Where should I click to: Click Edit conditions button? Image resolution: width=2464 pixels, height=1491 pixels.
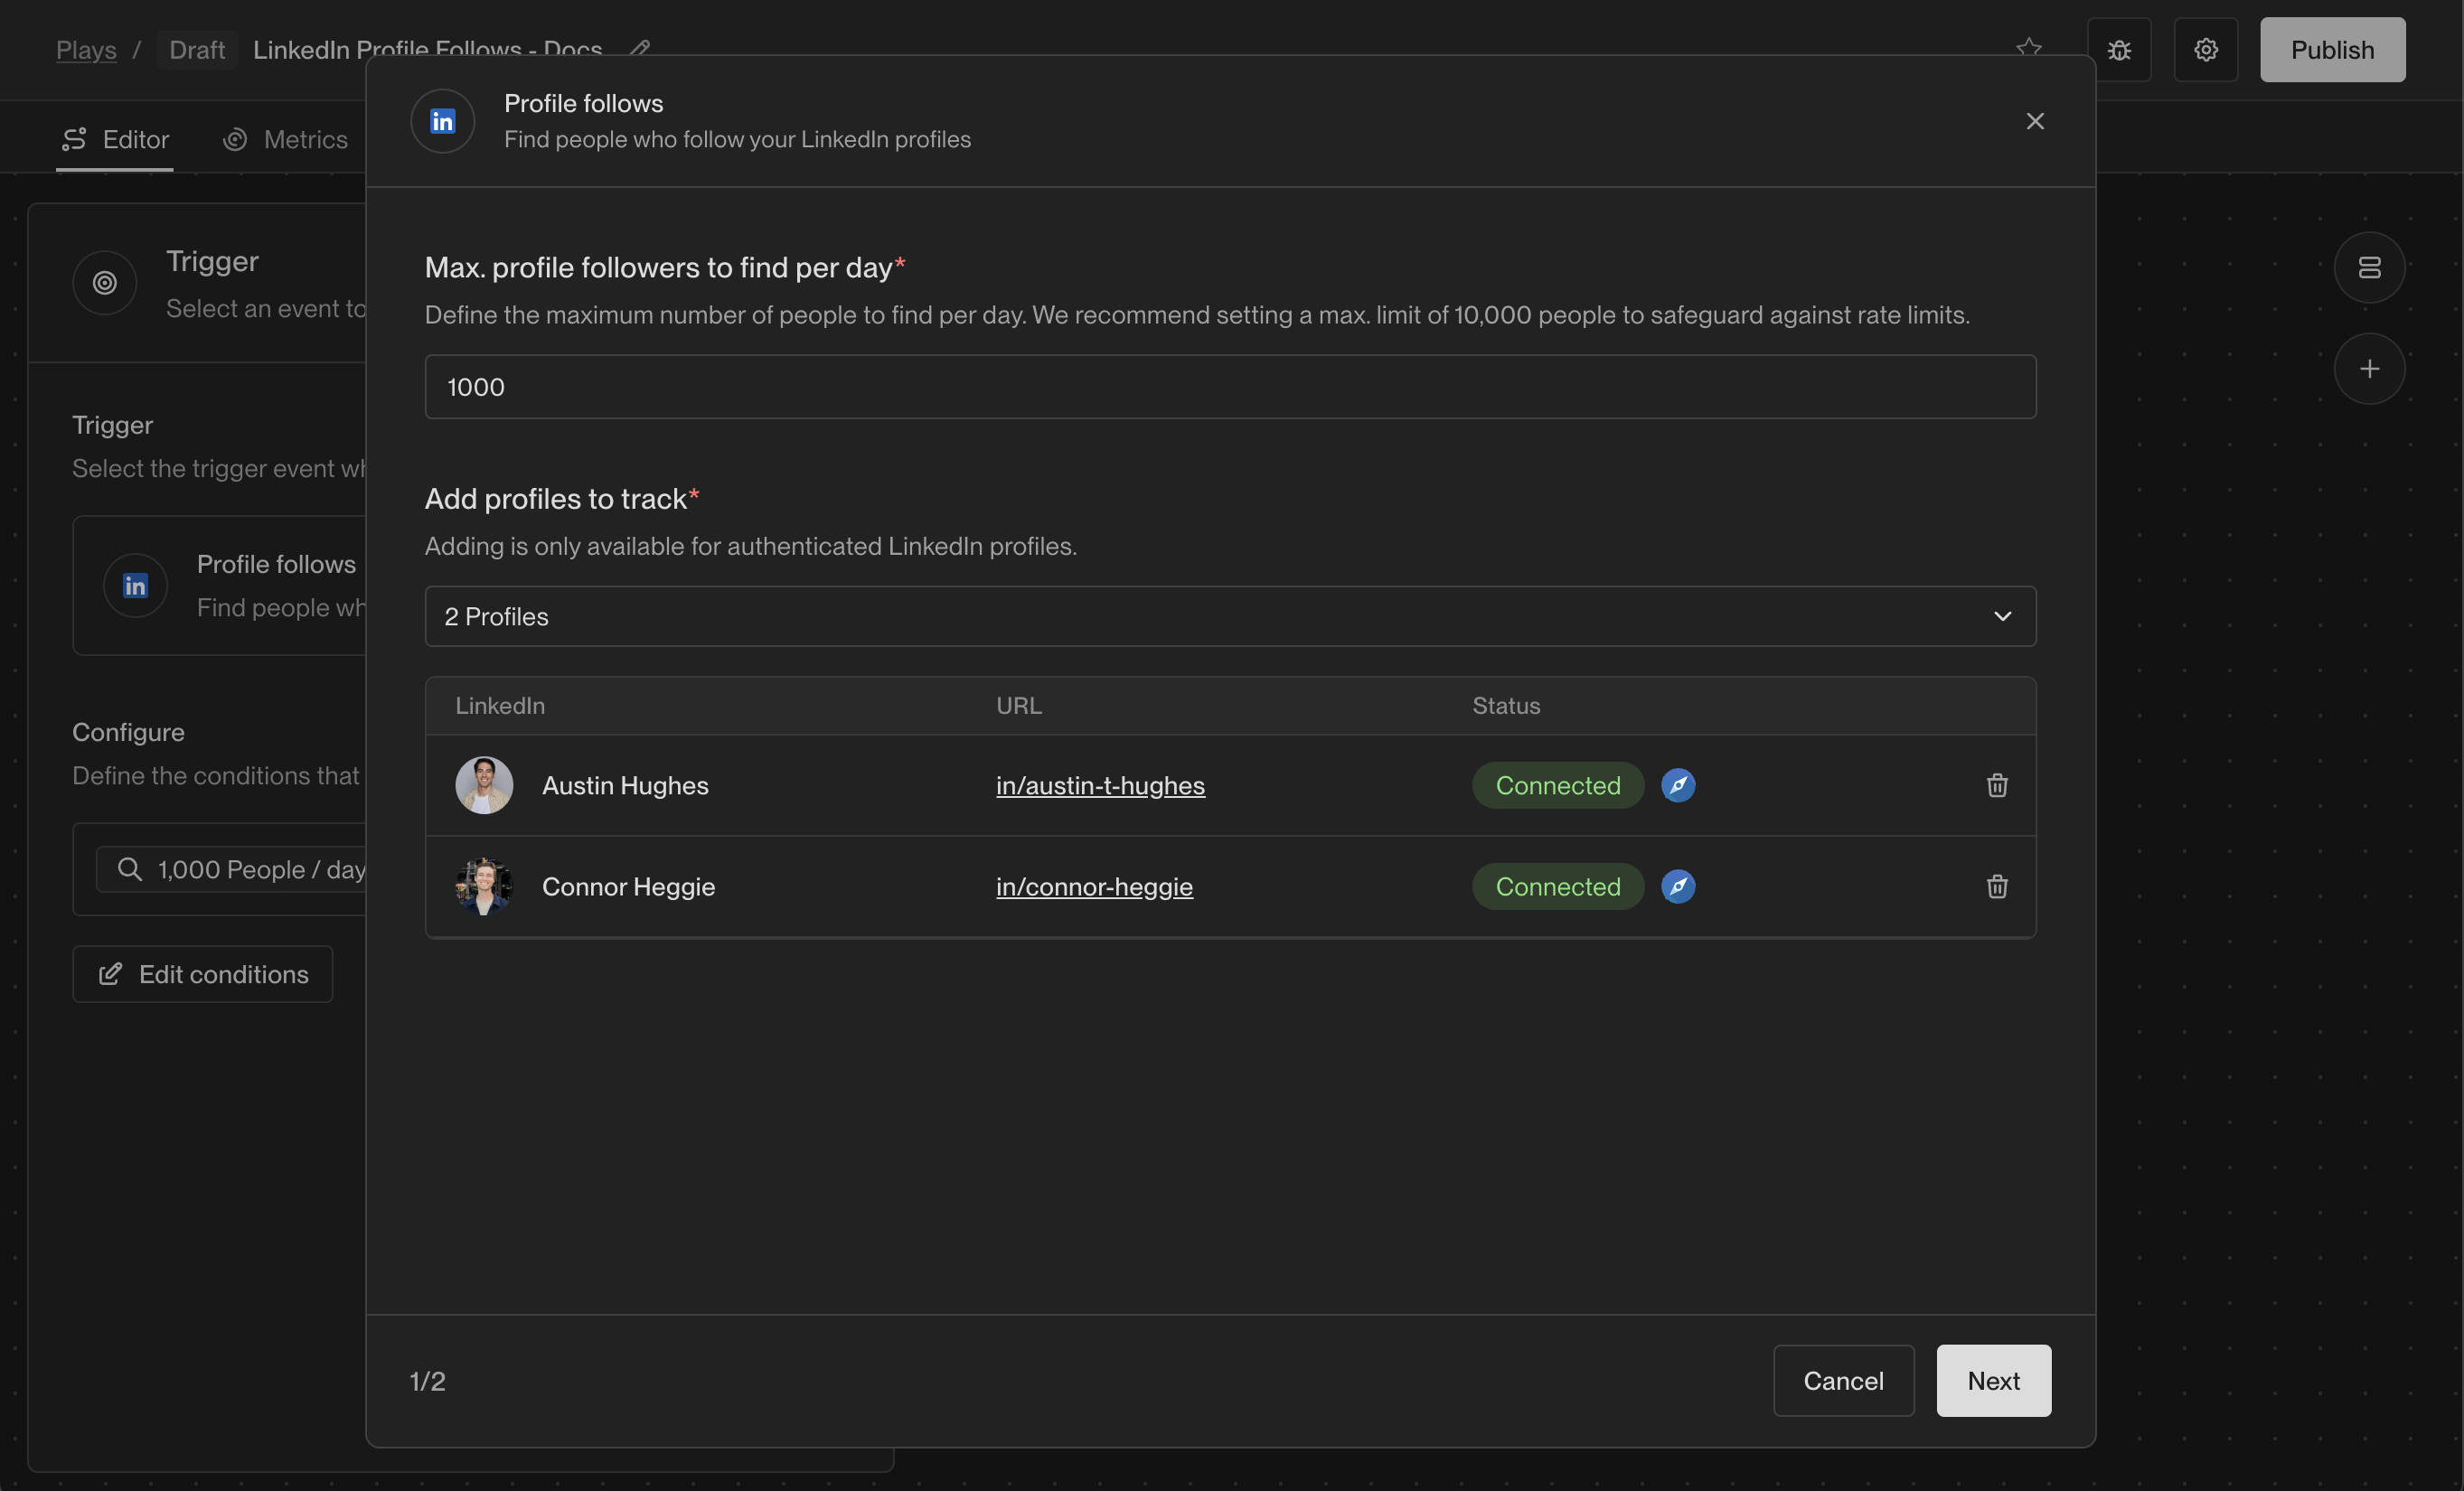(203, 974)
